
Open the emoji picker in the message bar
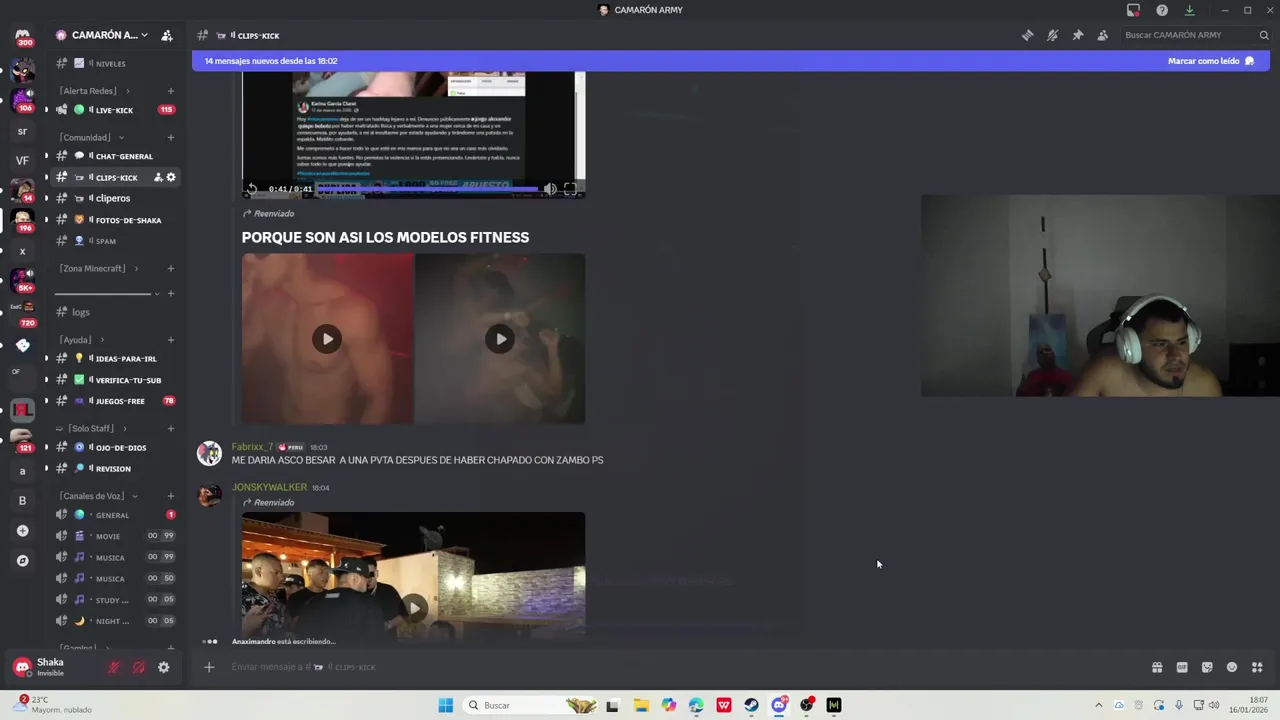tap(1232, 667)
